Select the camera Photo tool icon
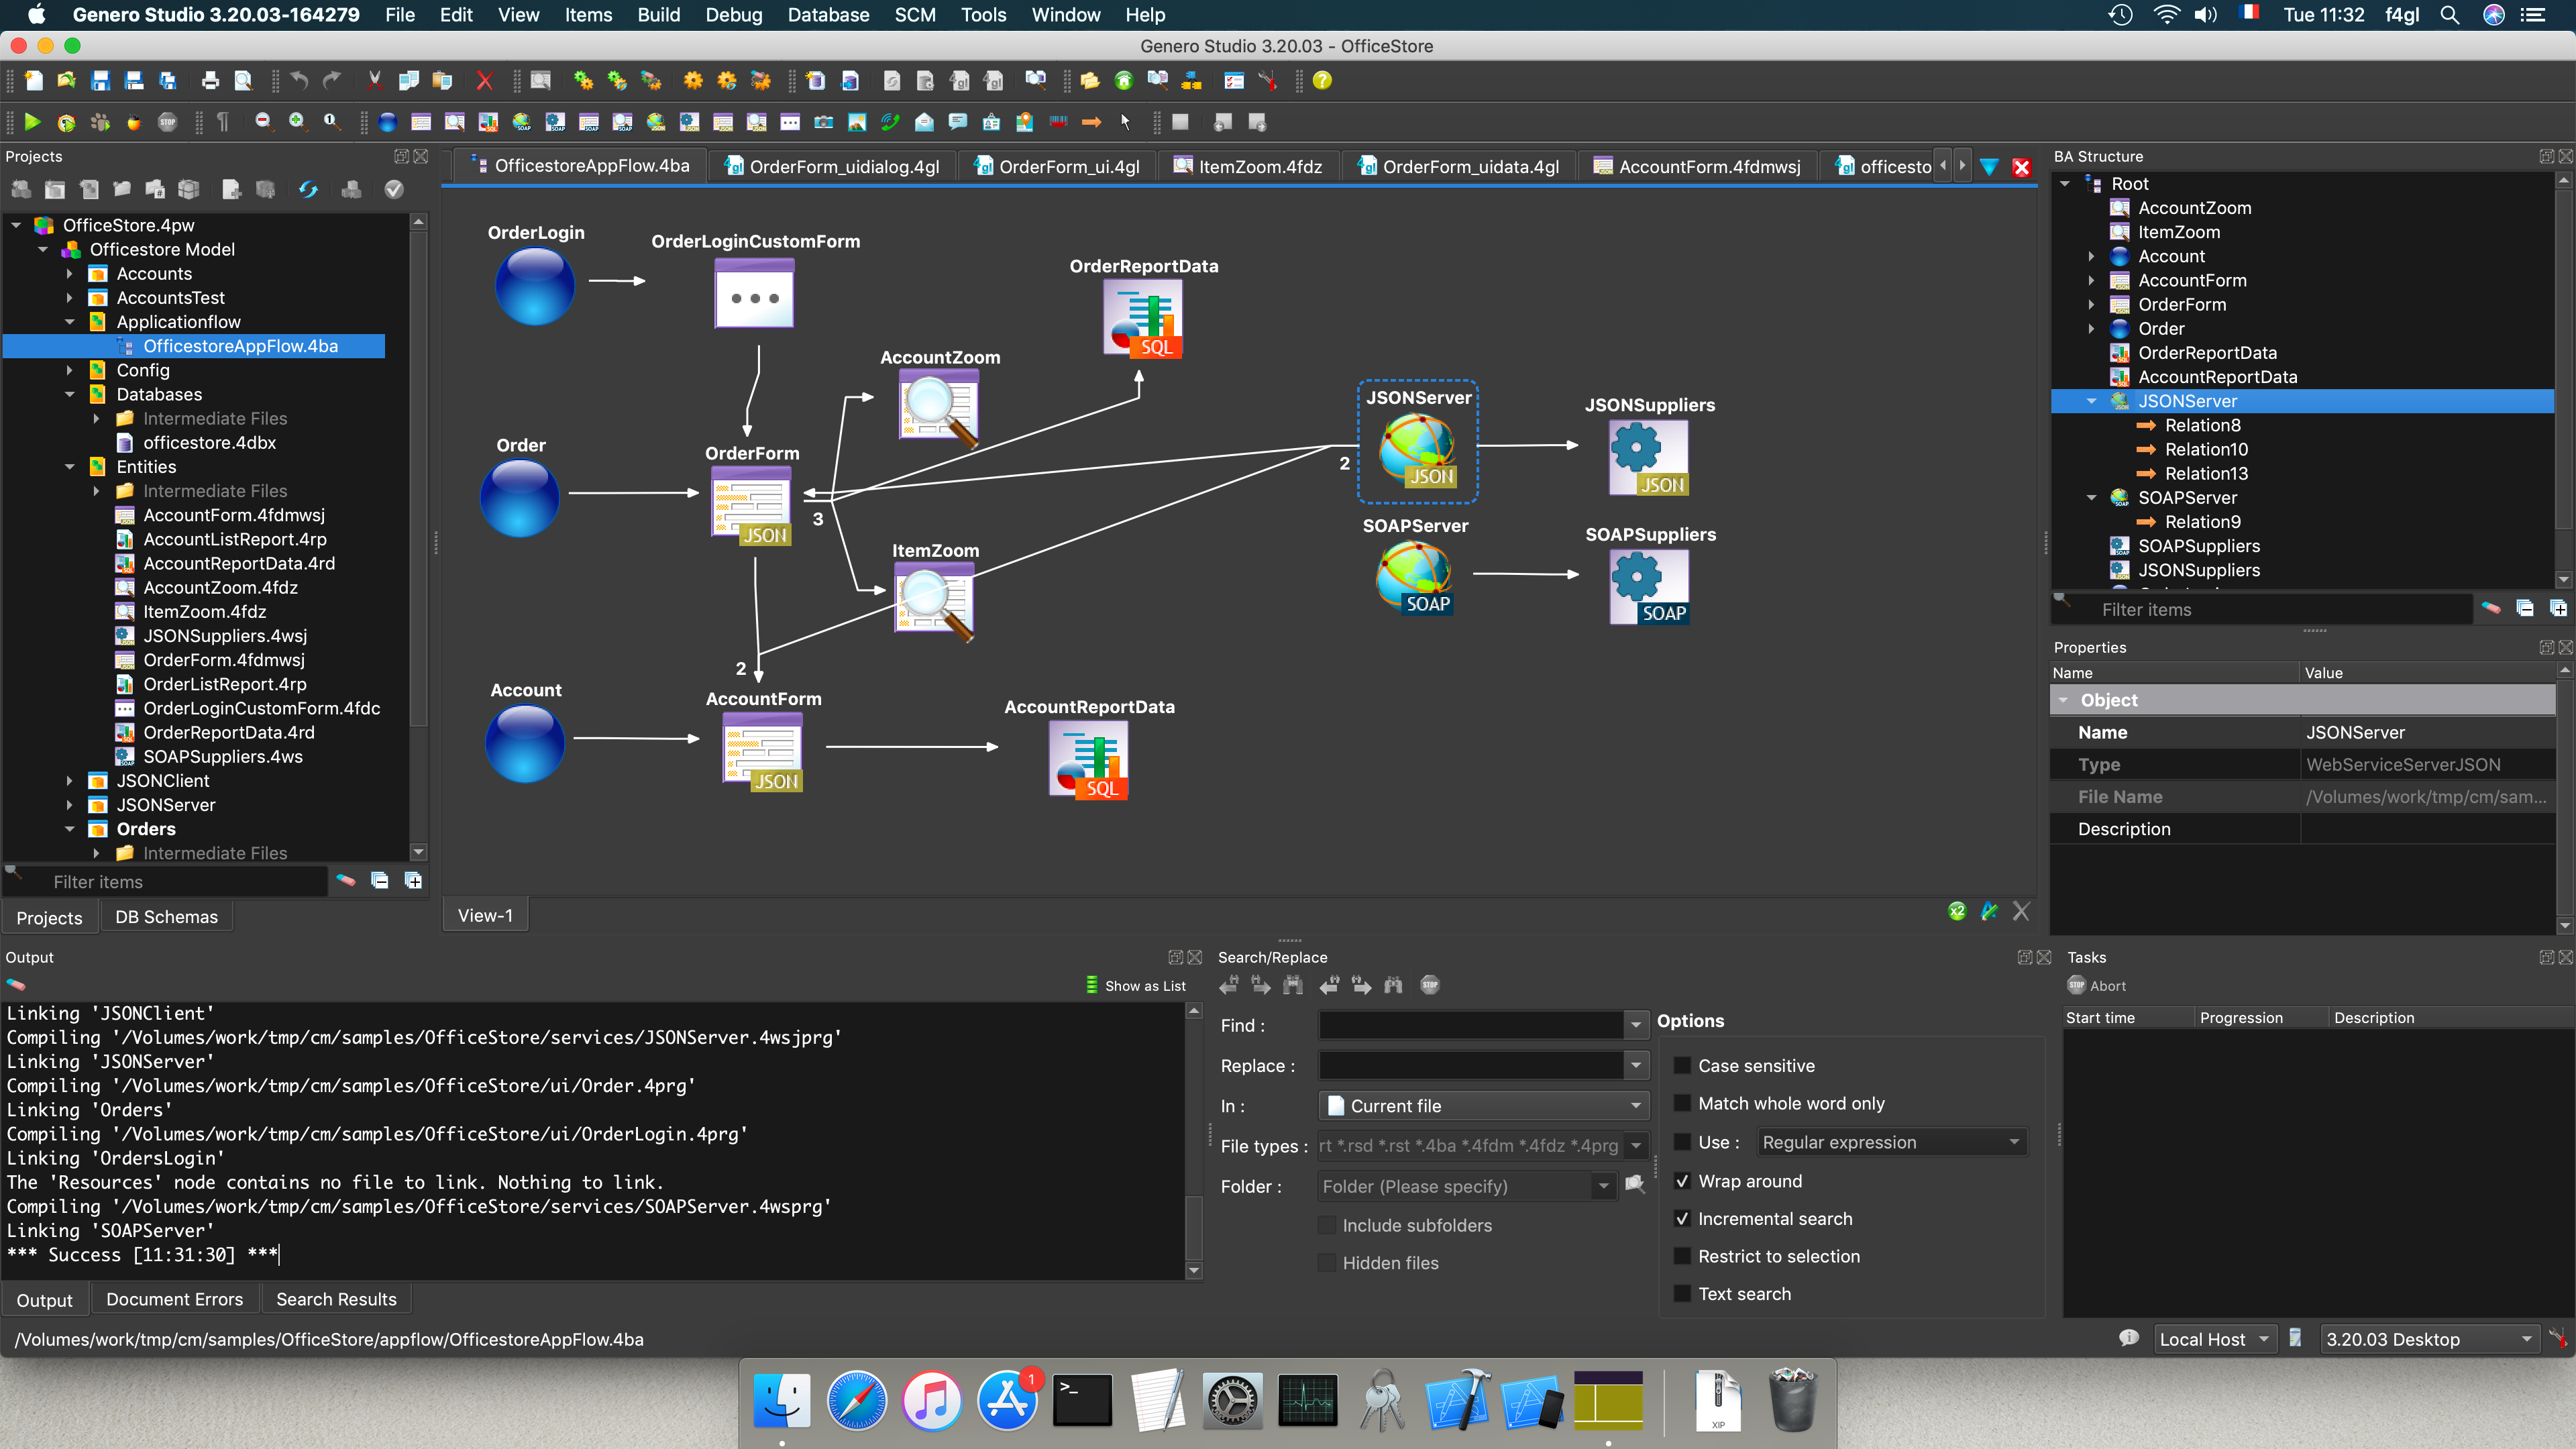 pyautogui.click(x=824, y=122)
